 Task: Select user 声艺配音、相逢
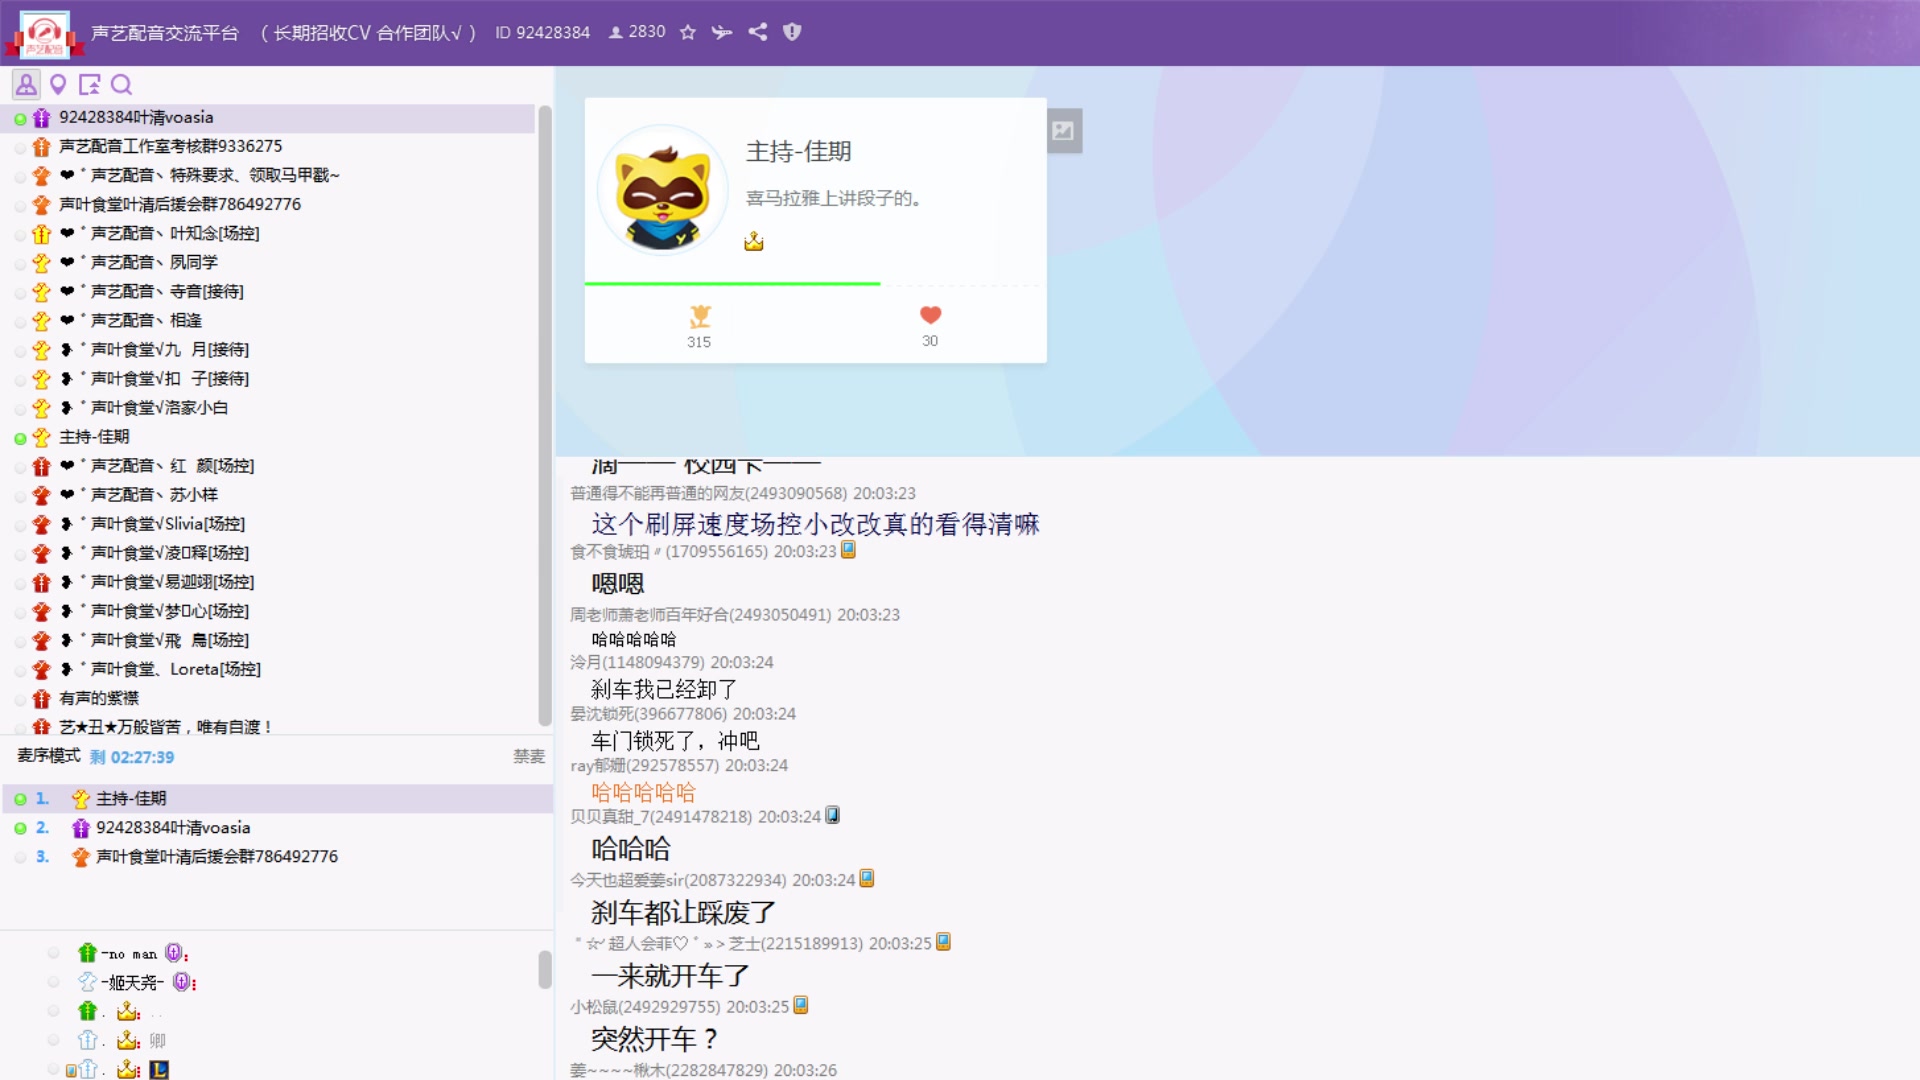270,320
